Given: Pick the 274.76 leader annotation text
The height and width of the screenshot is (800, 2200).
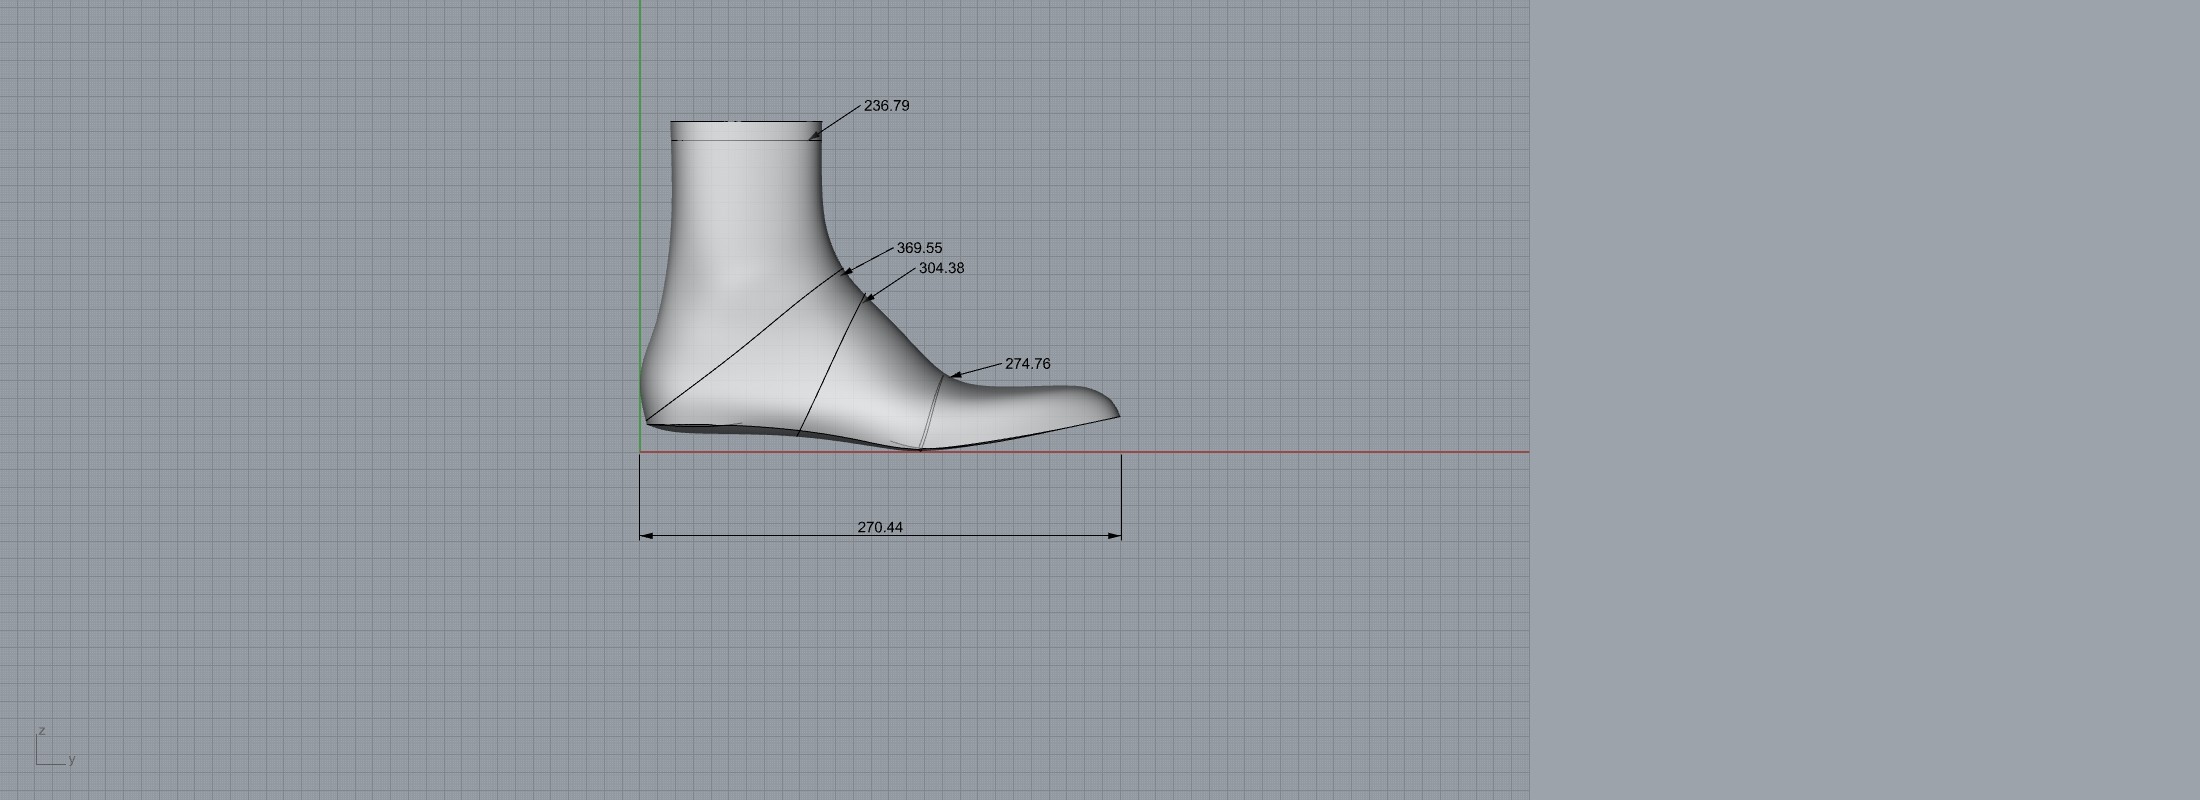Looking at the screenshot, I should click(x=1027, y=364).
